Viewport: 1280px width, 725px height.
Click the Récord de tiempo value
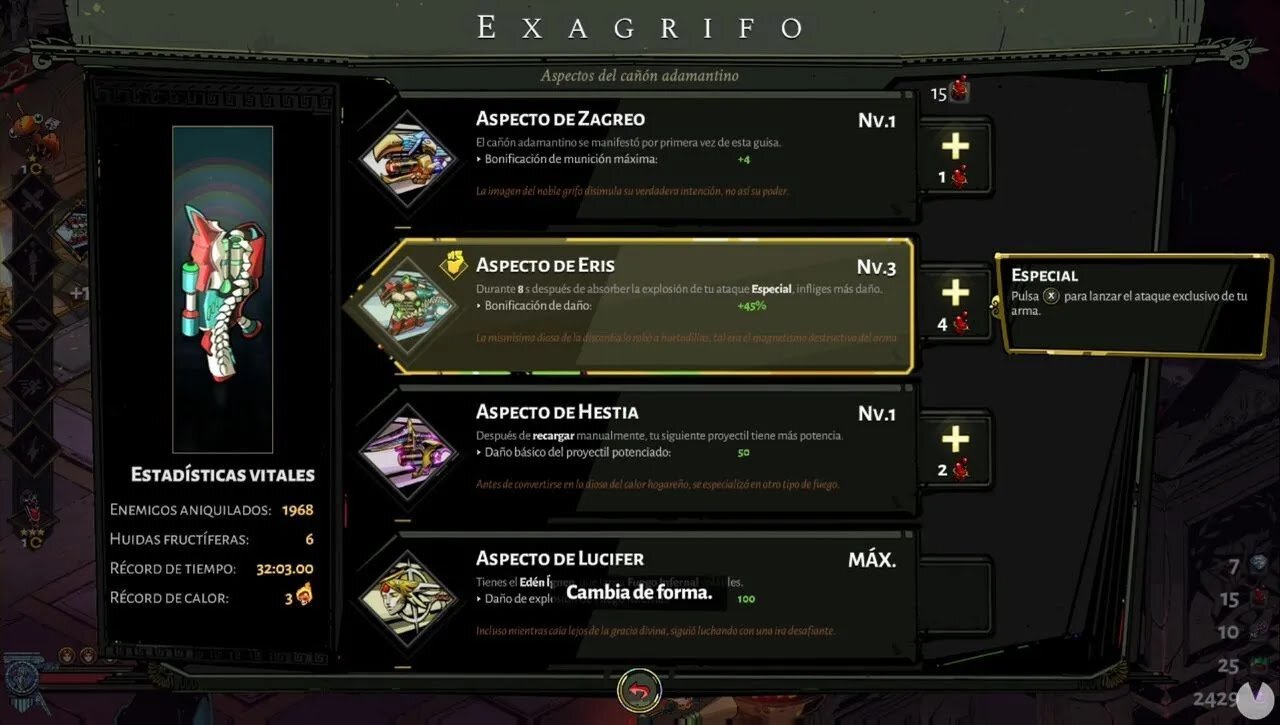(x=285, y=568)
